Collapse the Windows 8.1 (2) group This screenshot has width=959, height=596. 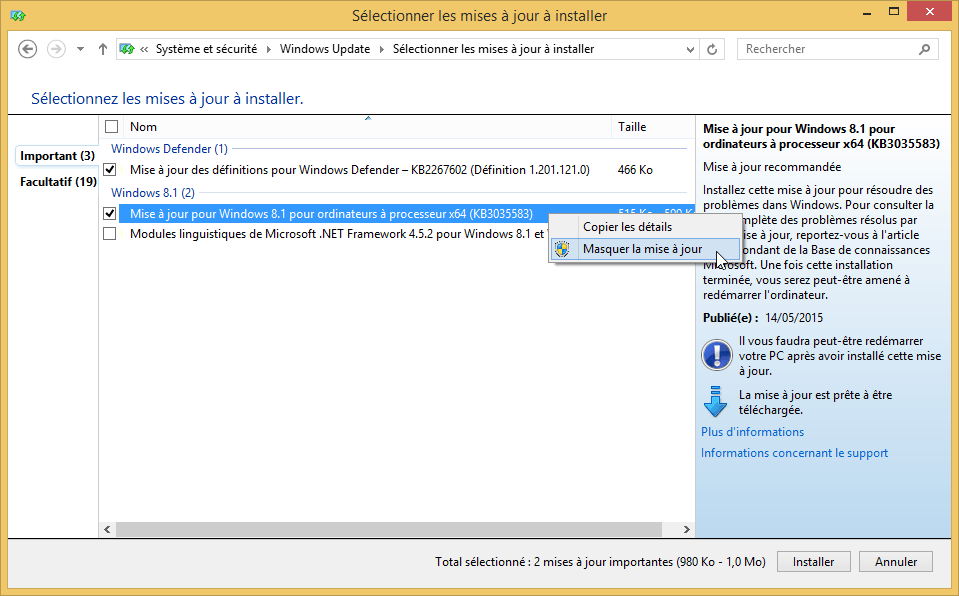[153, 193]
